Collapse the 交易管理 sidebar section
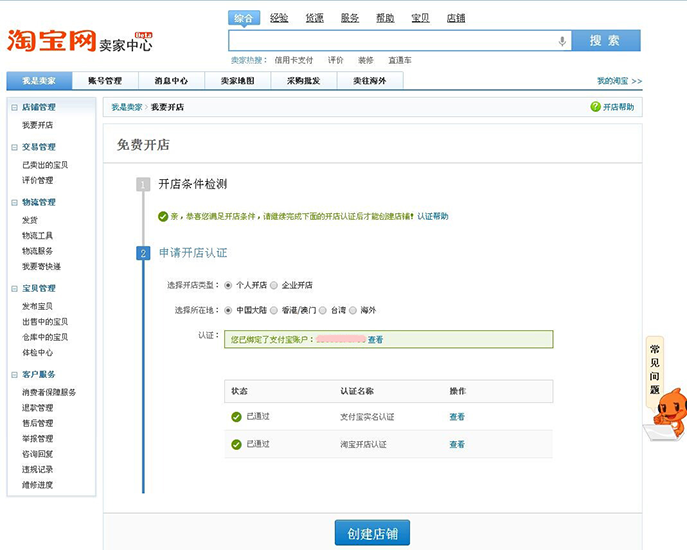Screen dimensions: 687x550 [14, 147]
